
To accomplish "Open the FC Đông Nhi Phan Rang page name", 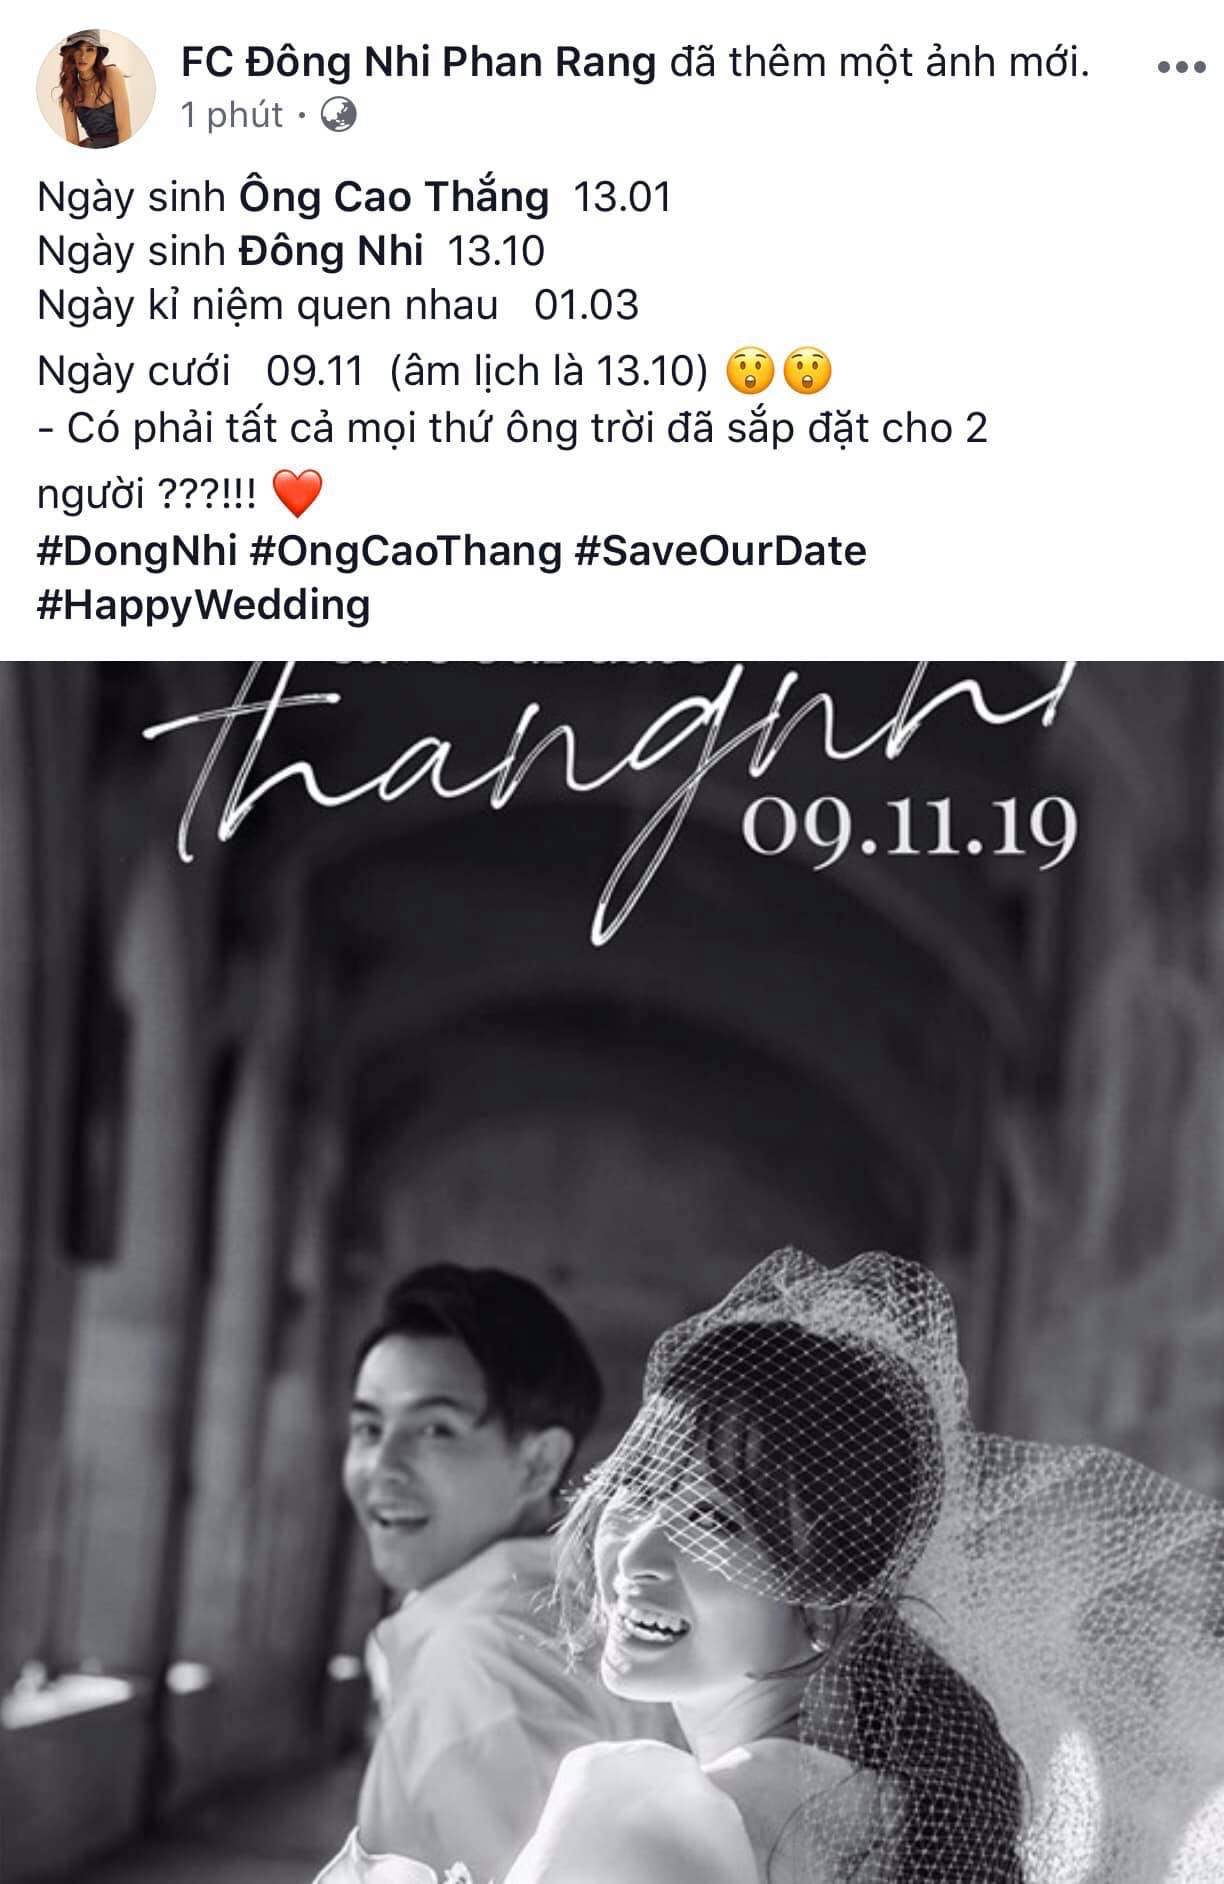I will [x=418, y=63].
